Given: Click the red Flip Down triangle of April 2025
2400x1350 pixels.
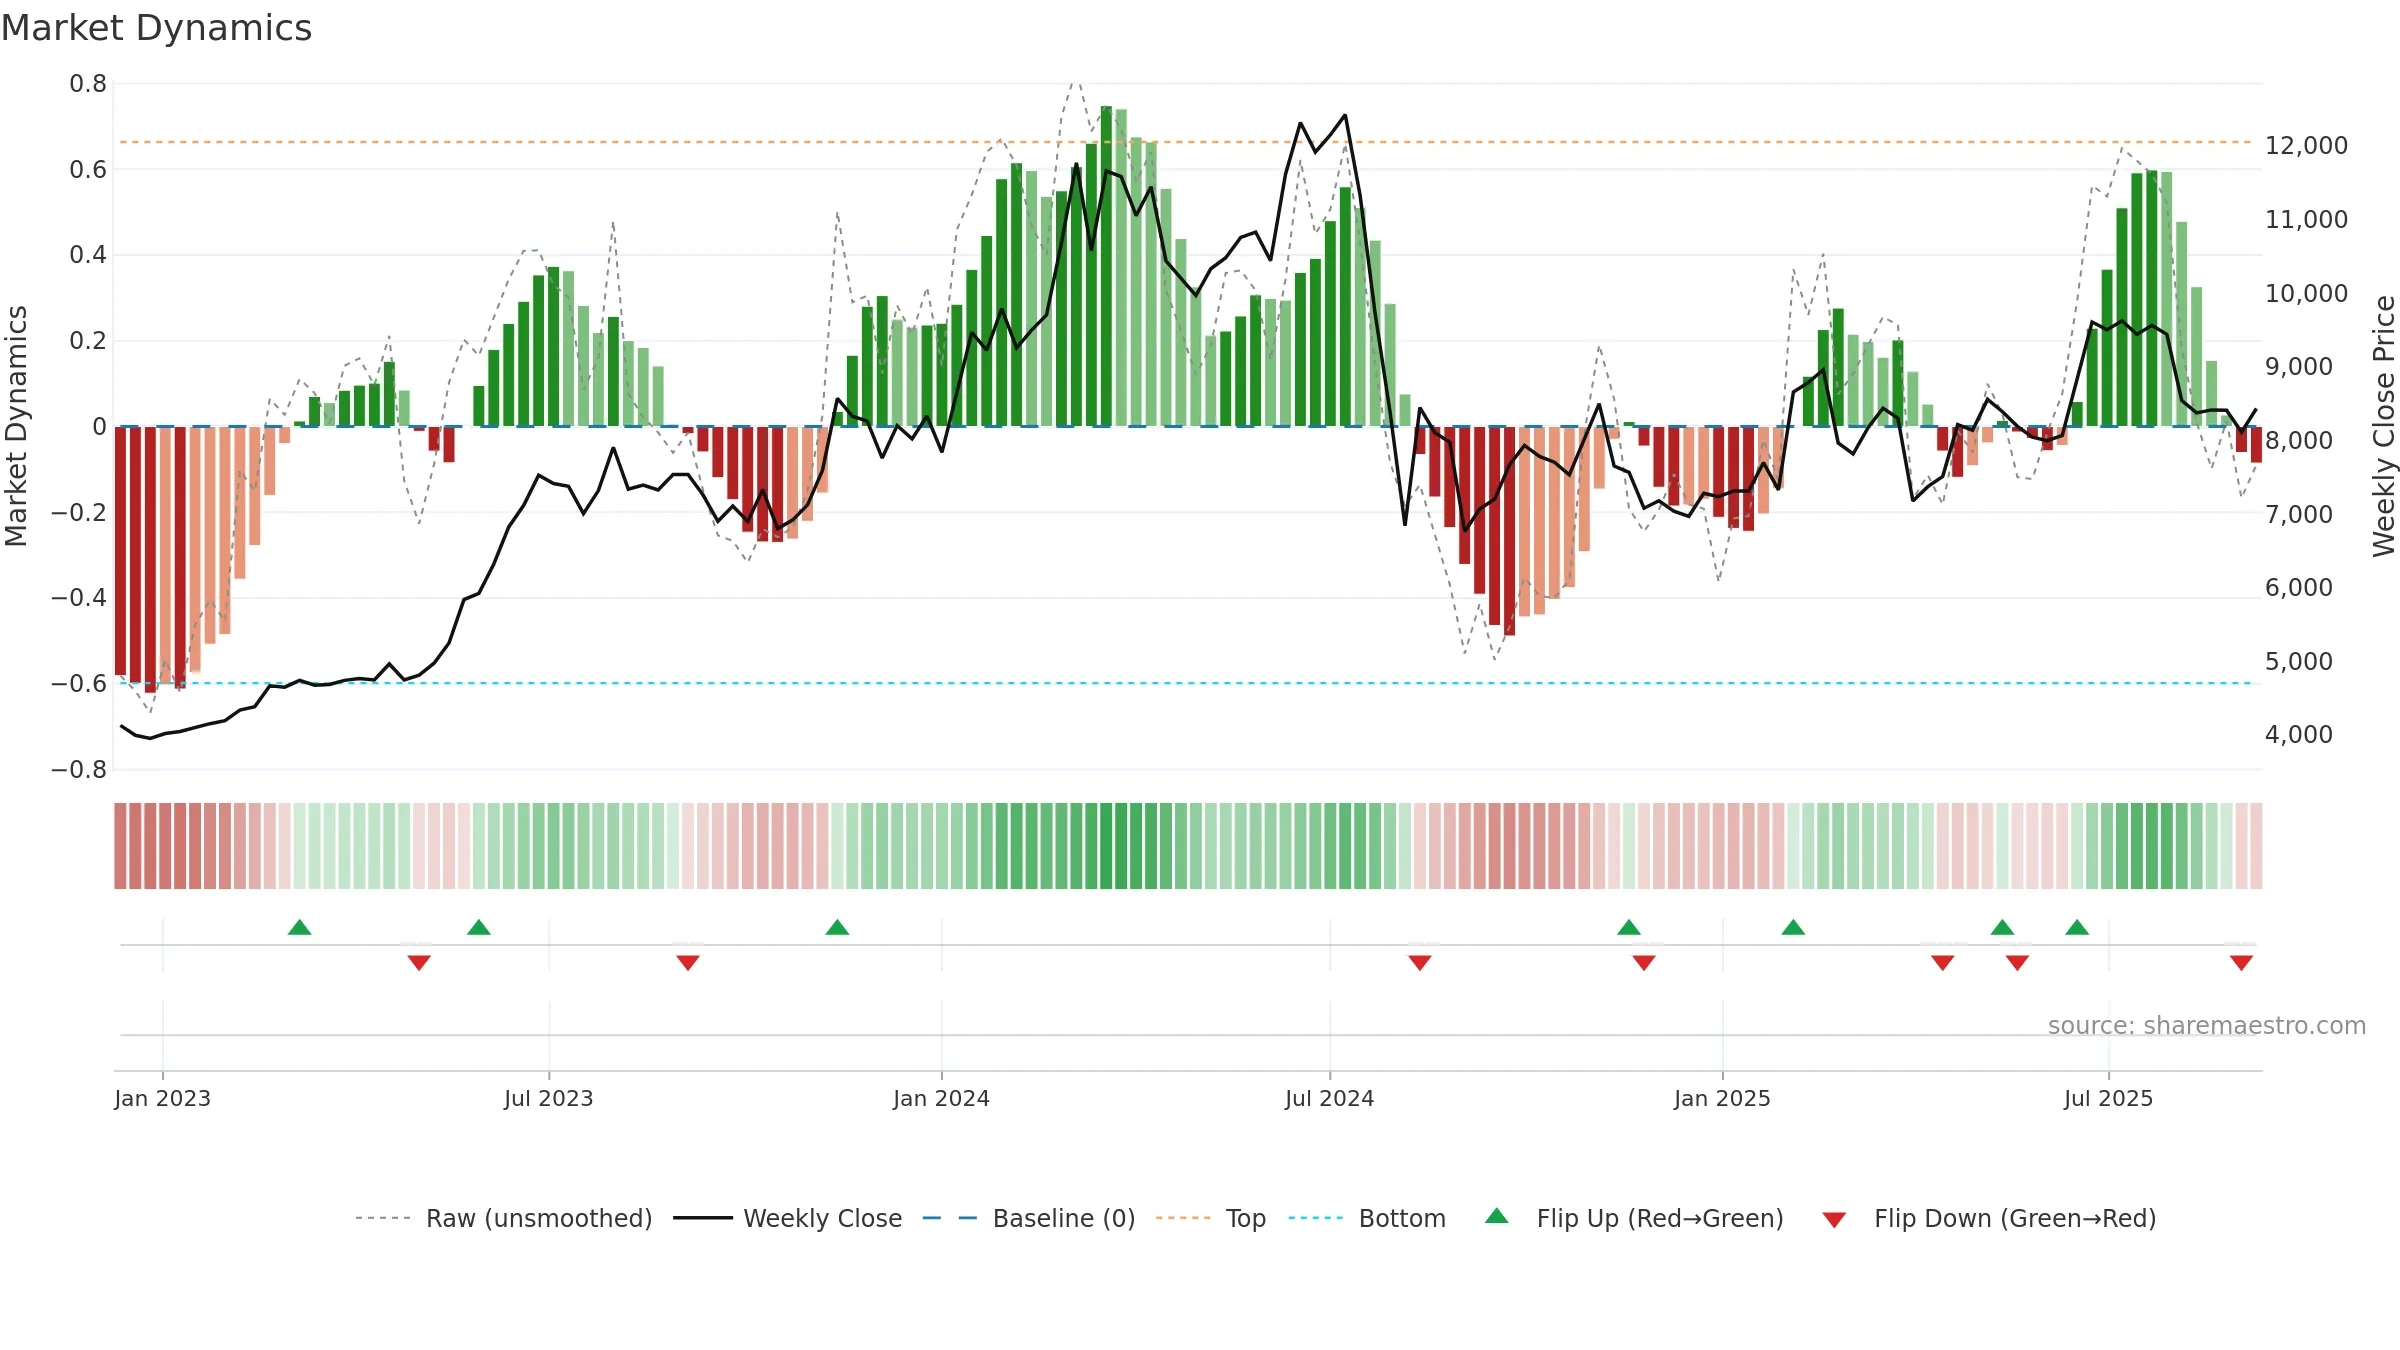Looking at the screenshot, I should coord(1943,963).
